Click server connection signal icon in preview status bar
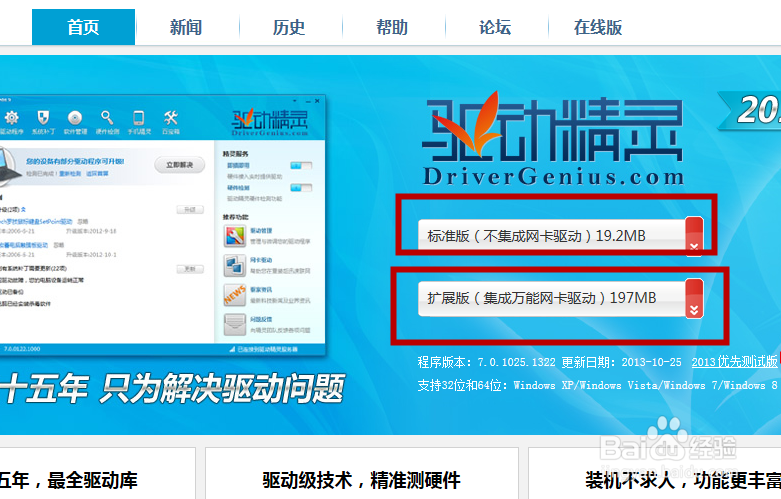Screen dimensions: 781x499 click(232, 350)
